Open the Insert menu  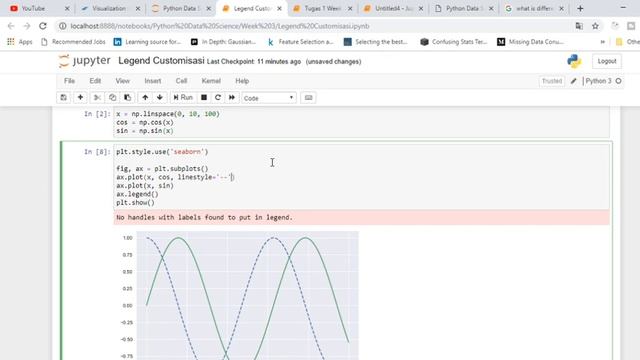153,81
